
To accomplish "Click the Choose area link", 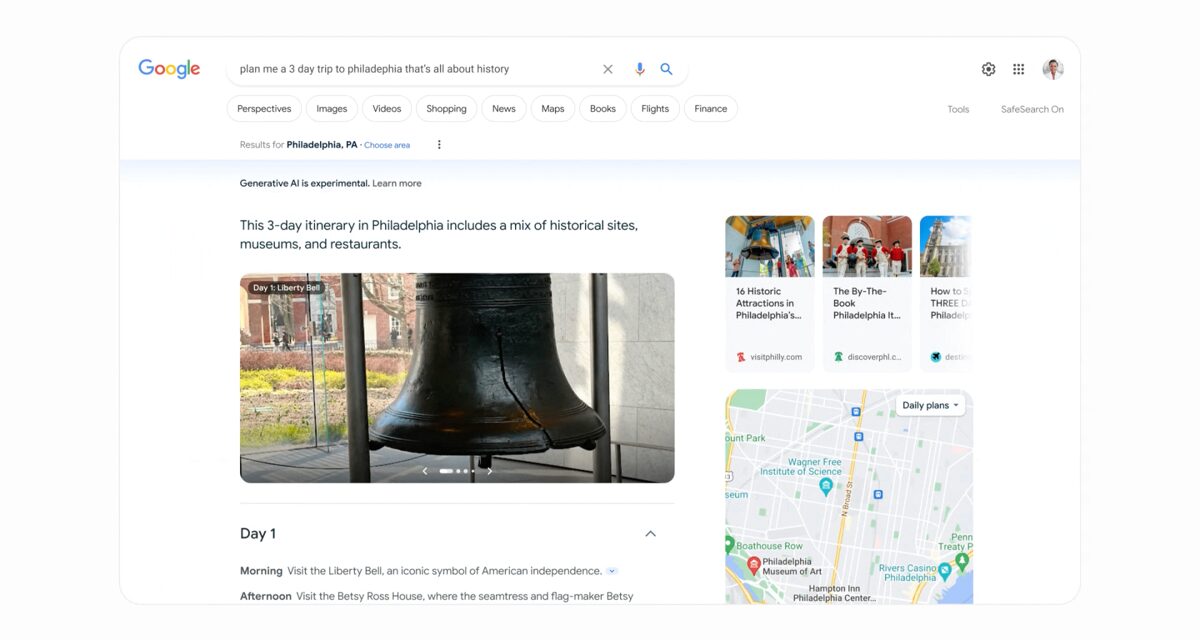I will 387,145.
